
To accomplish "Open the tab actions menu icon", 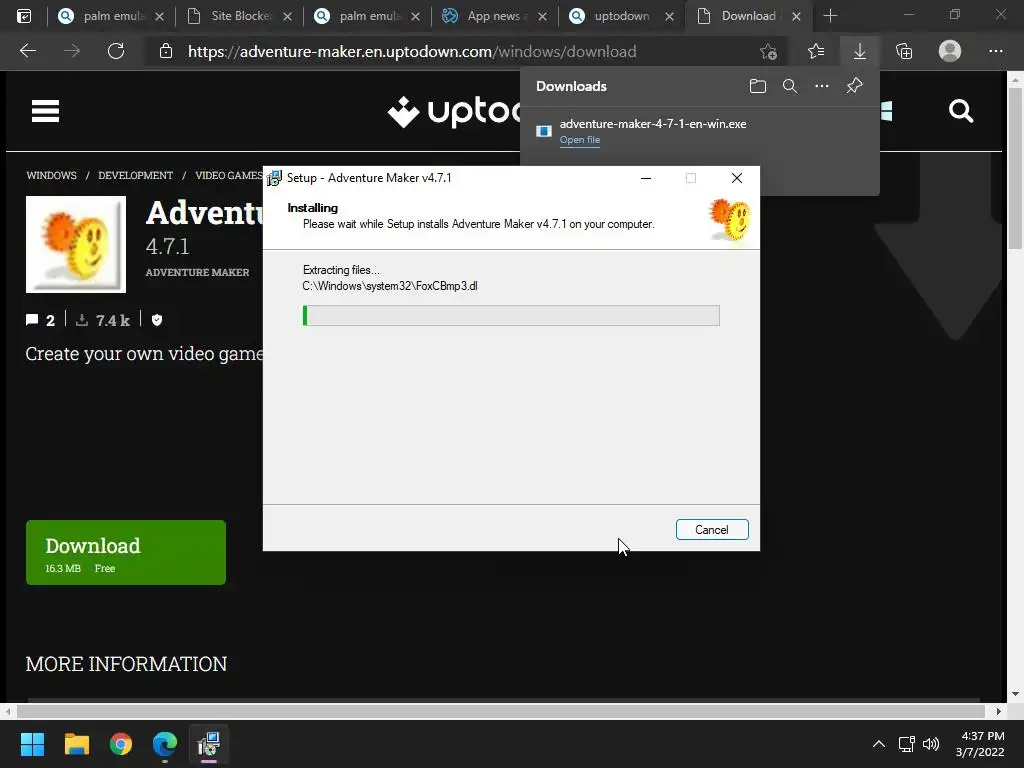I will point(24,16).
